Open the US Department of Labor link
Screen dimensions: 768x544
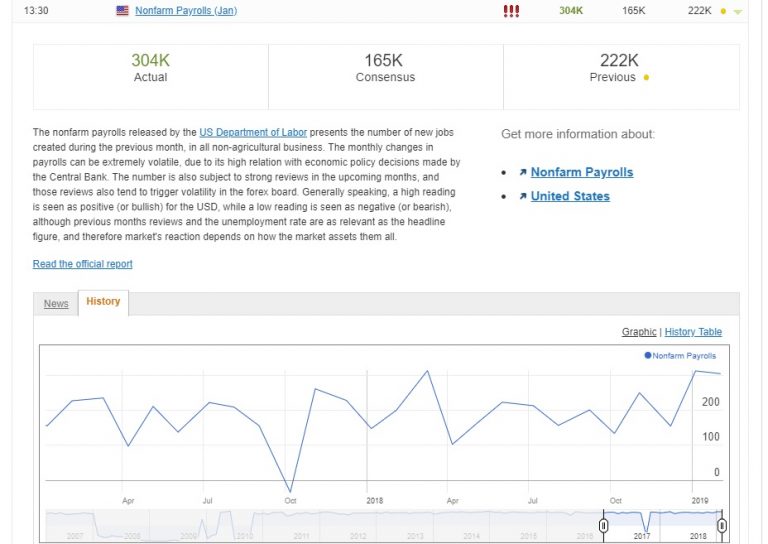tap(253, 132)
